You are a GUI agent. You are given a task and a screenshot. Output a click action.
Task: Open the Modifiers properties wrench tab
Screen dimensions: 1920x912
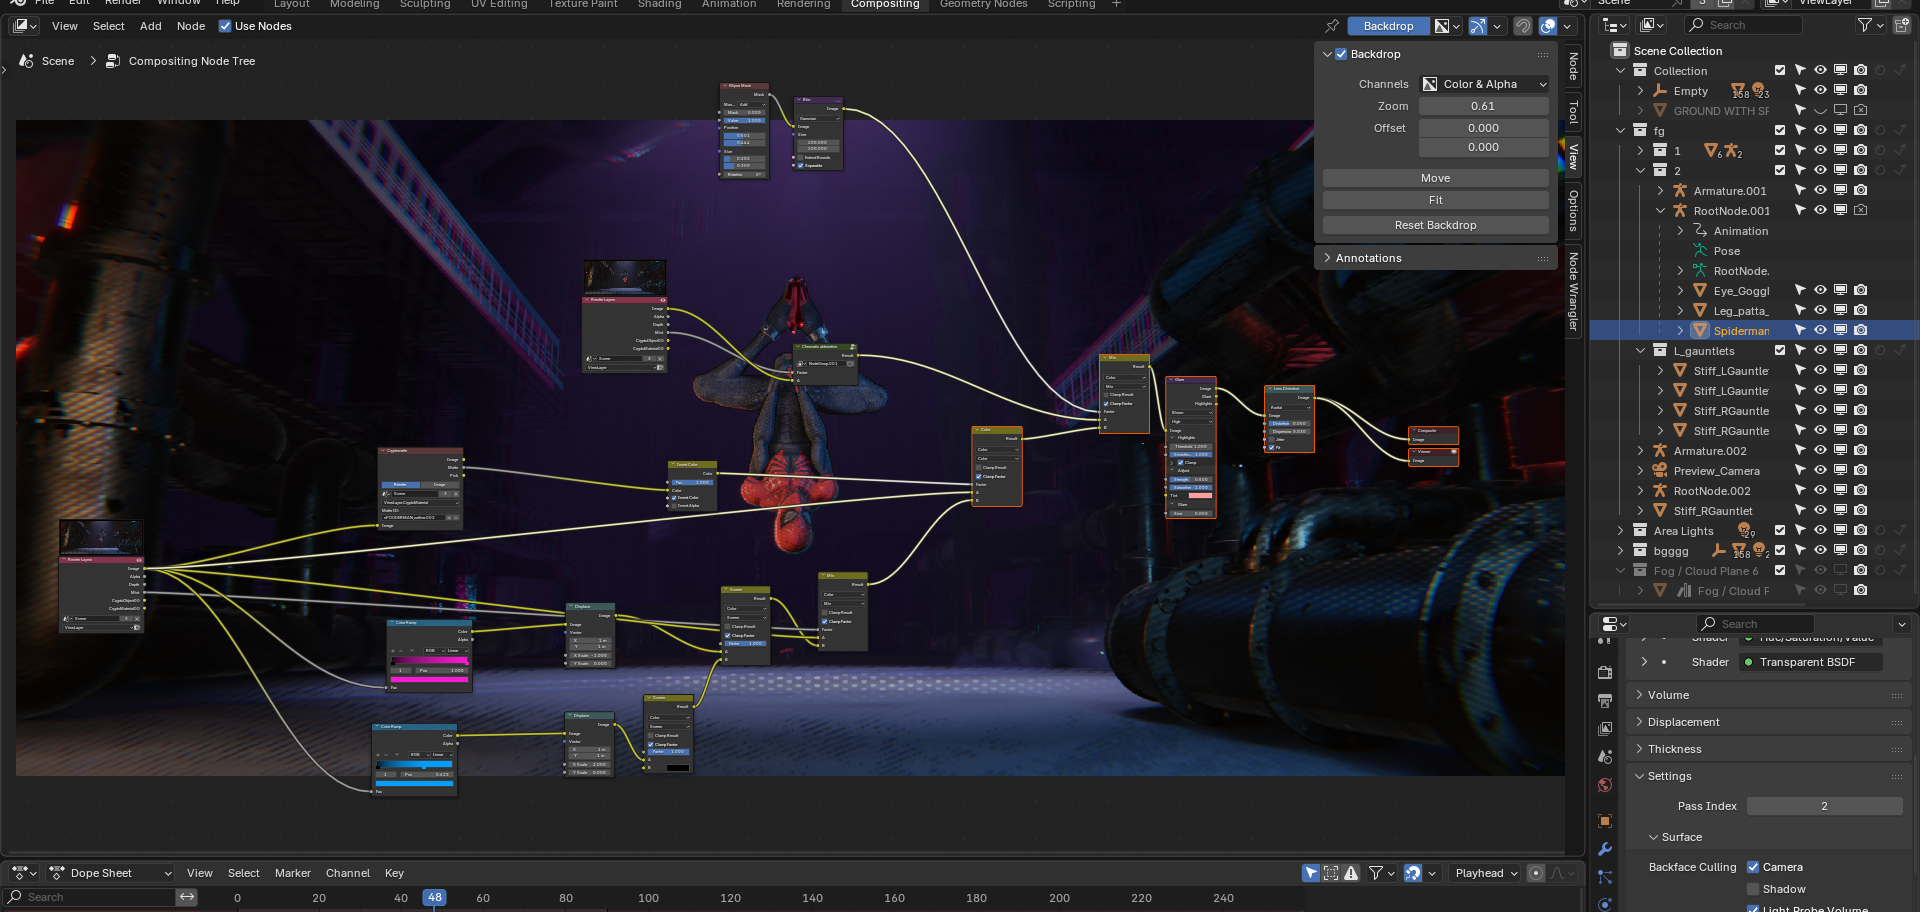(1605, 849)
